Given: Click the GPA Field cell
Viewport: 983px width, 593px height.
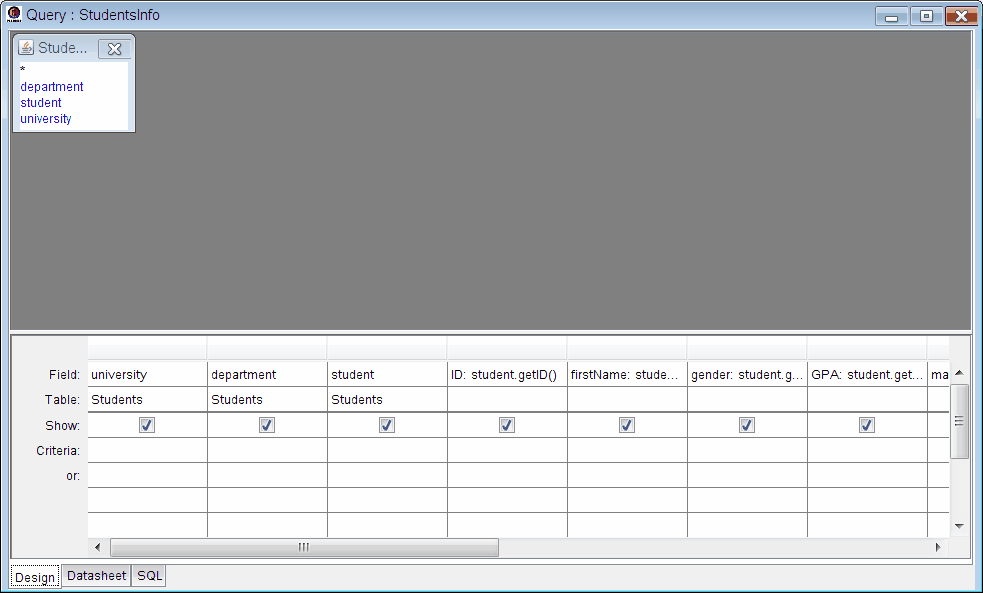Looking at the screenshot, I should click(868, 374).
